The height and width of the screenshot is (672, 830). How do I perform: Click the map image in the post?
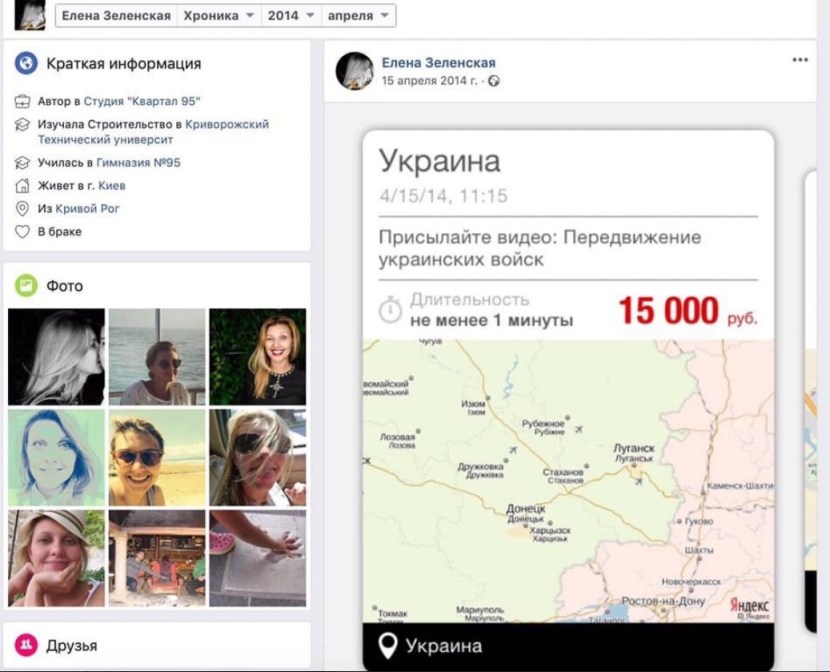568,480
